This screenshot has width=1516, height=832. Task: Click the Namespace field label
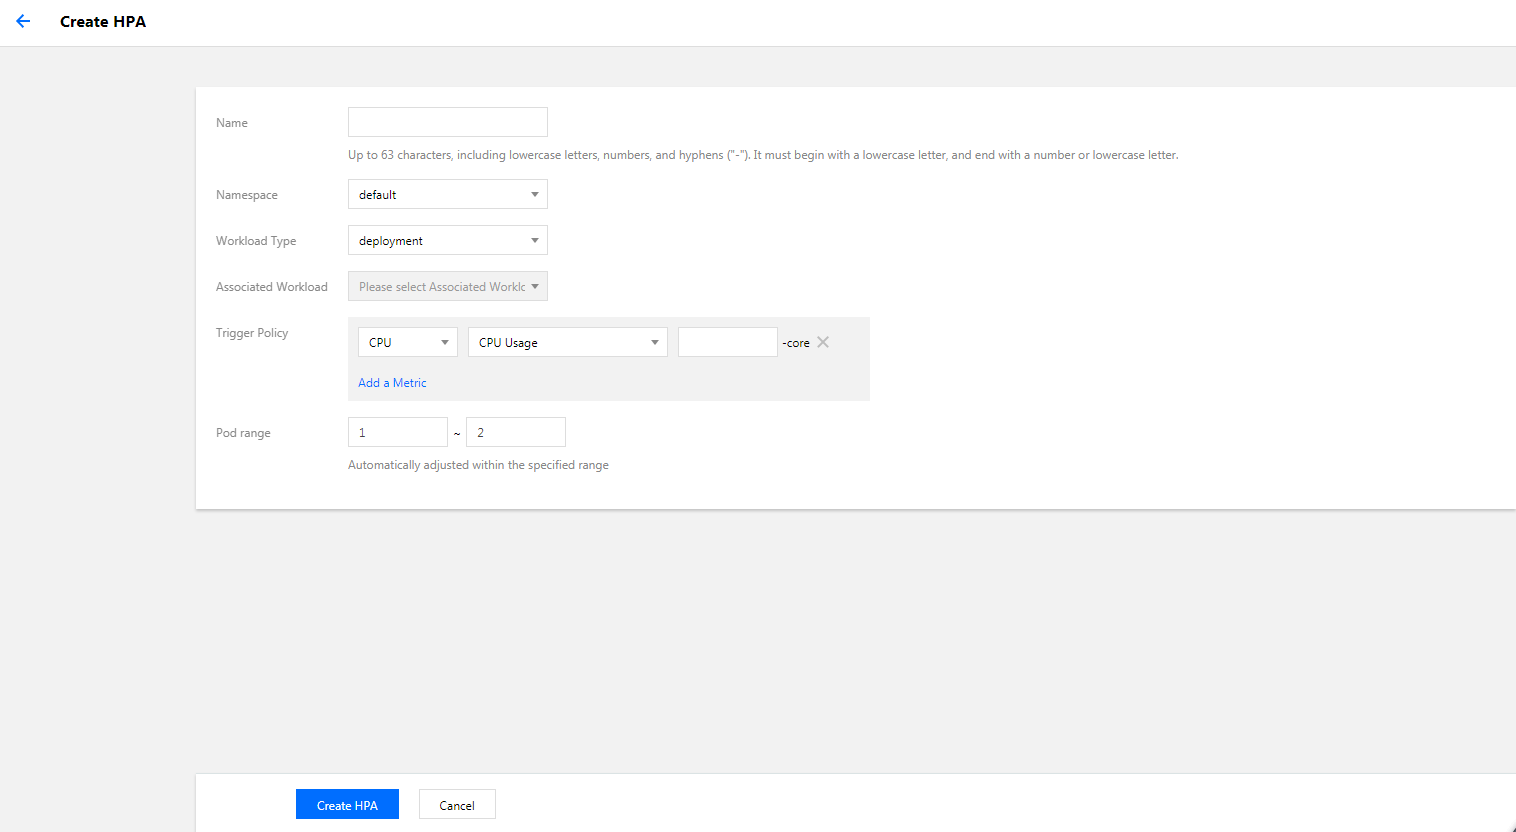click(247, 195)
